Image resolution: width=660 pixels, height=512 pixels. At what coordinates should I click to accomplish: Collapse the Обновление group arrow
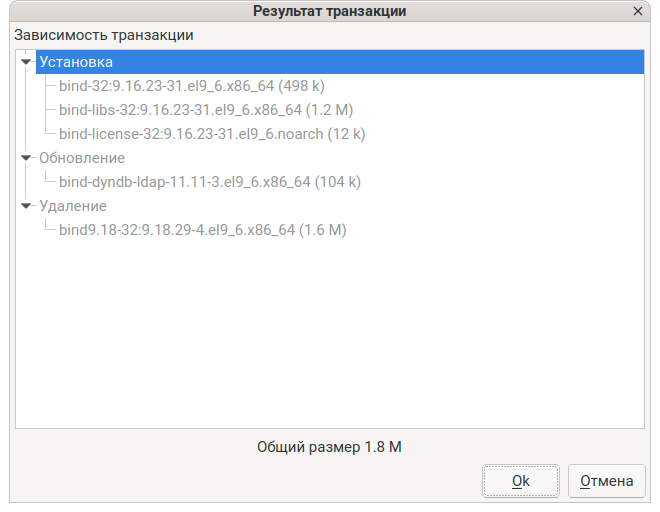27,158
